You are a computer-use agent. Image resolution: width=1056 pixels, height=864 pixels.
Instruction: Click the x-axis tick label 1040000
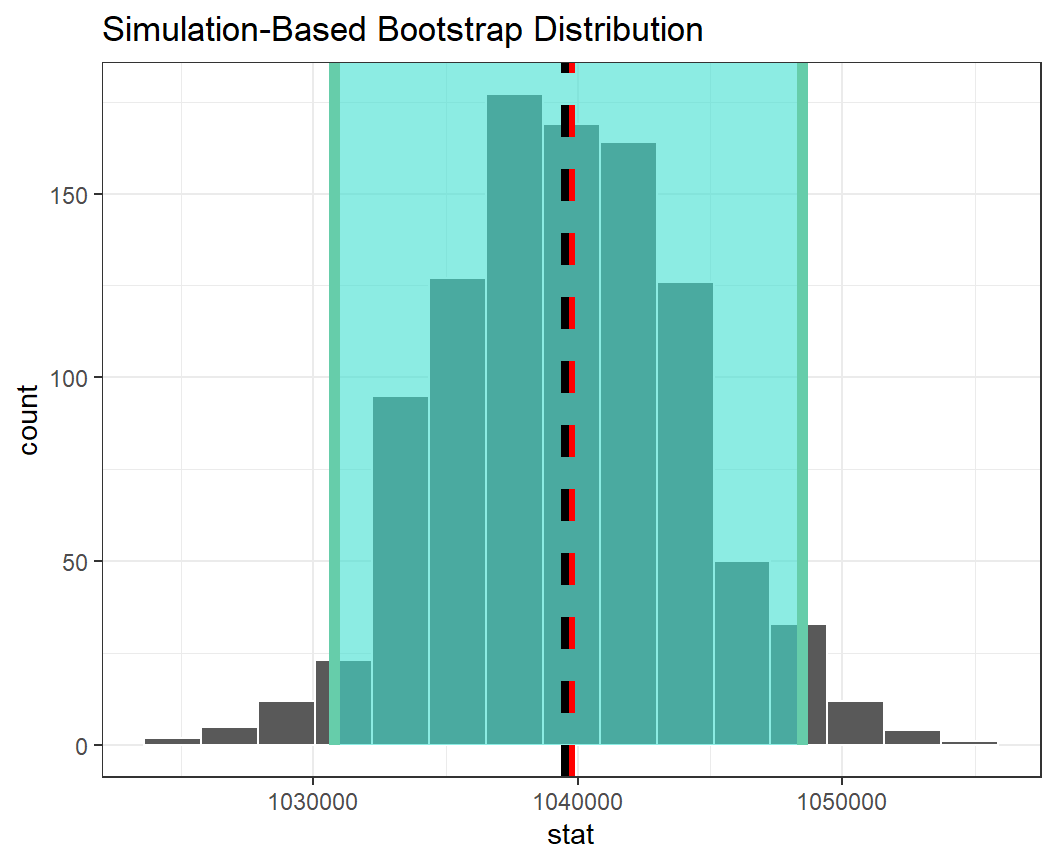point(577,801)
